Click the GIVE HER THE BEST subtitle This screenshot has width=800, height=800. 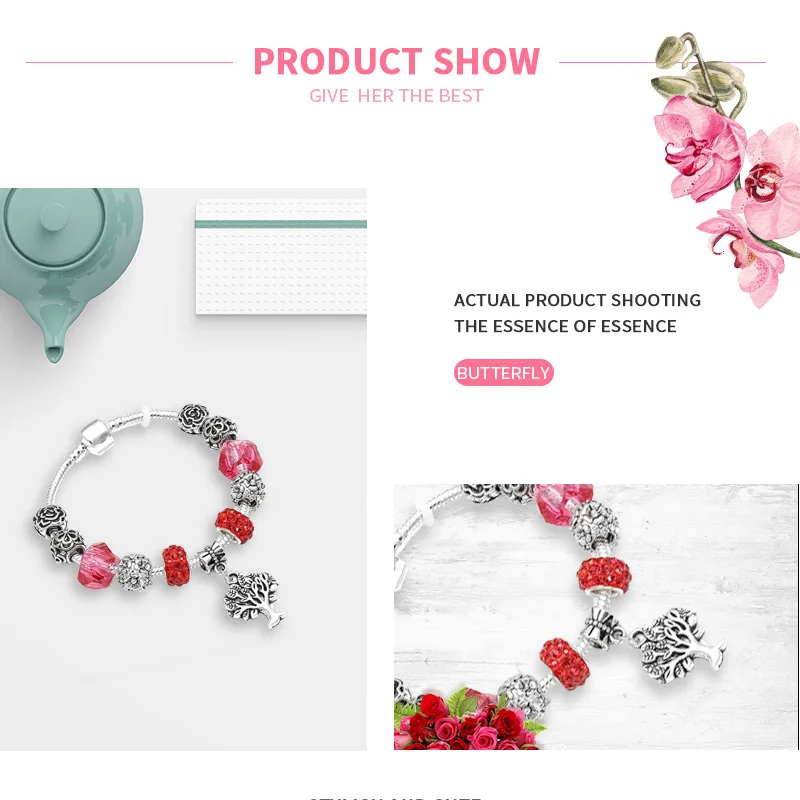(x=396, y=96)
